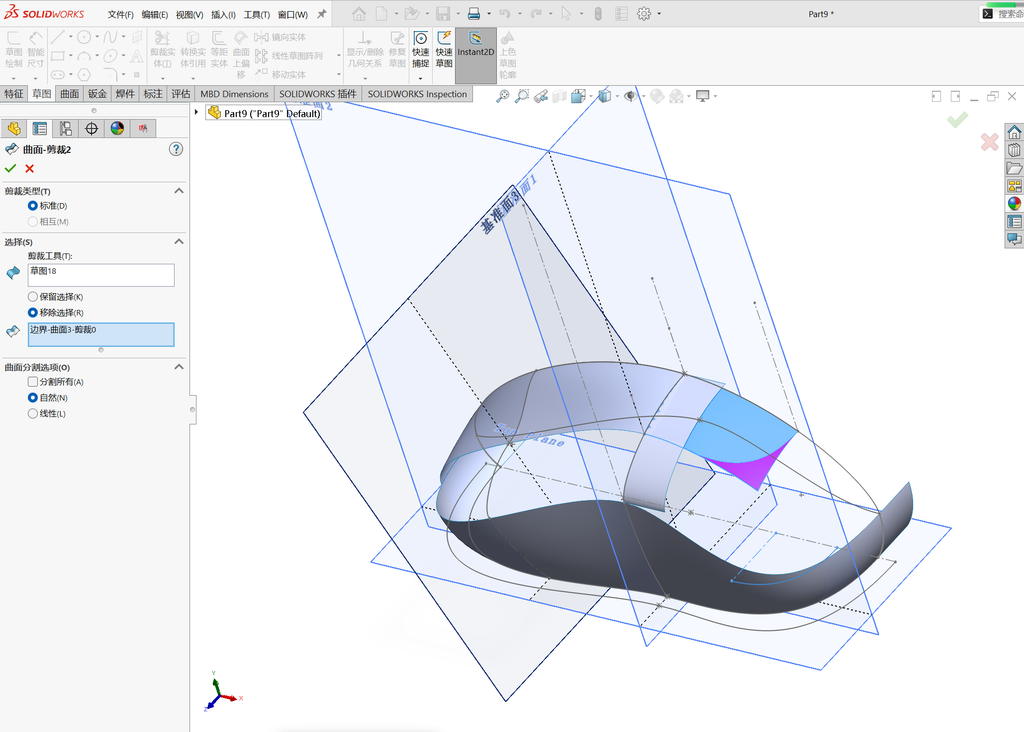
Task: Switch to PropertyManager tab icon
Action: [40, 129]
